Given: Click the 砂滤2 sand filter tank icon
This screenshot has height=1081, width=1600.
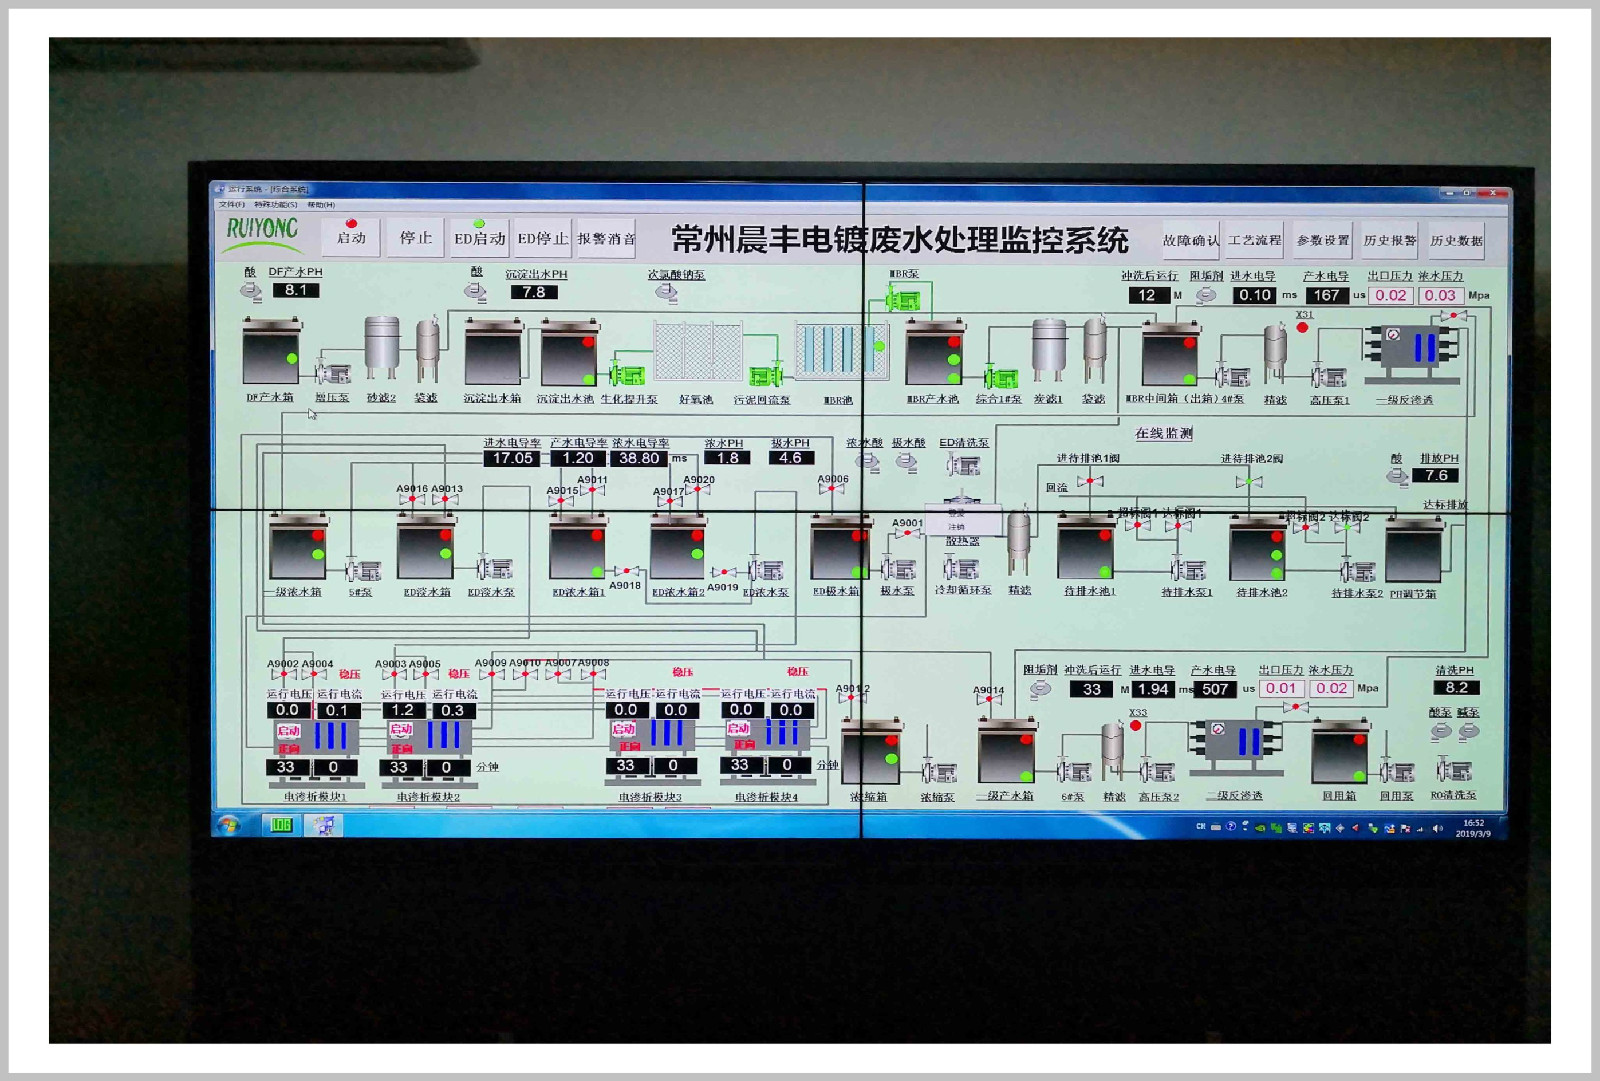Looking at the screenshot, I should [x=381, y=348].
